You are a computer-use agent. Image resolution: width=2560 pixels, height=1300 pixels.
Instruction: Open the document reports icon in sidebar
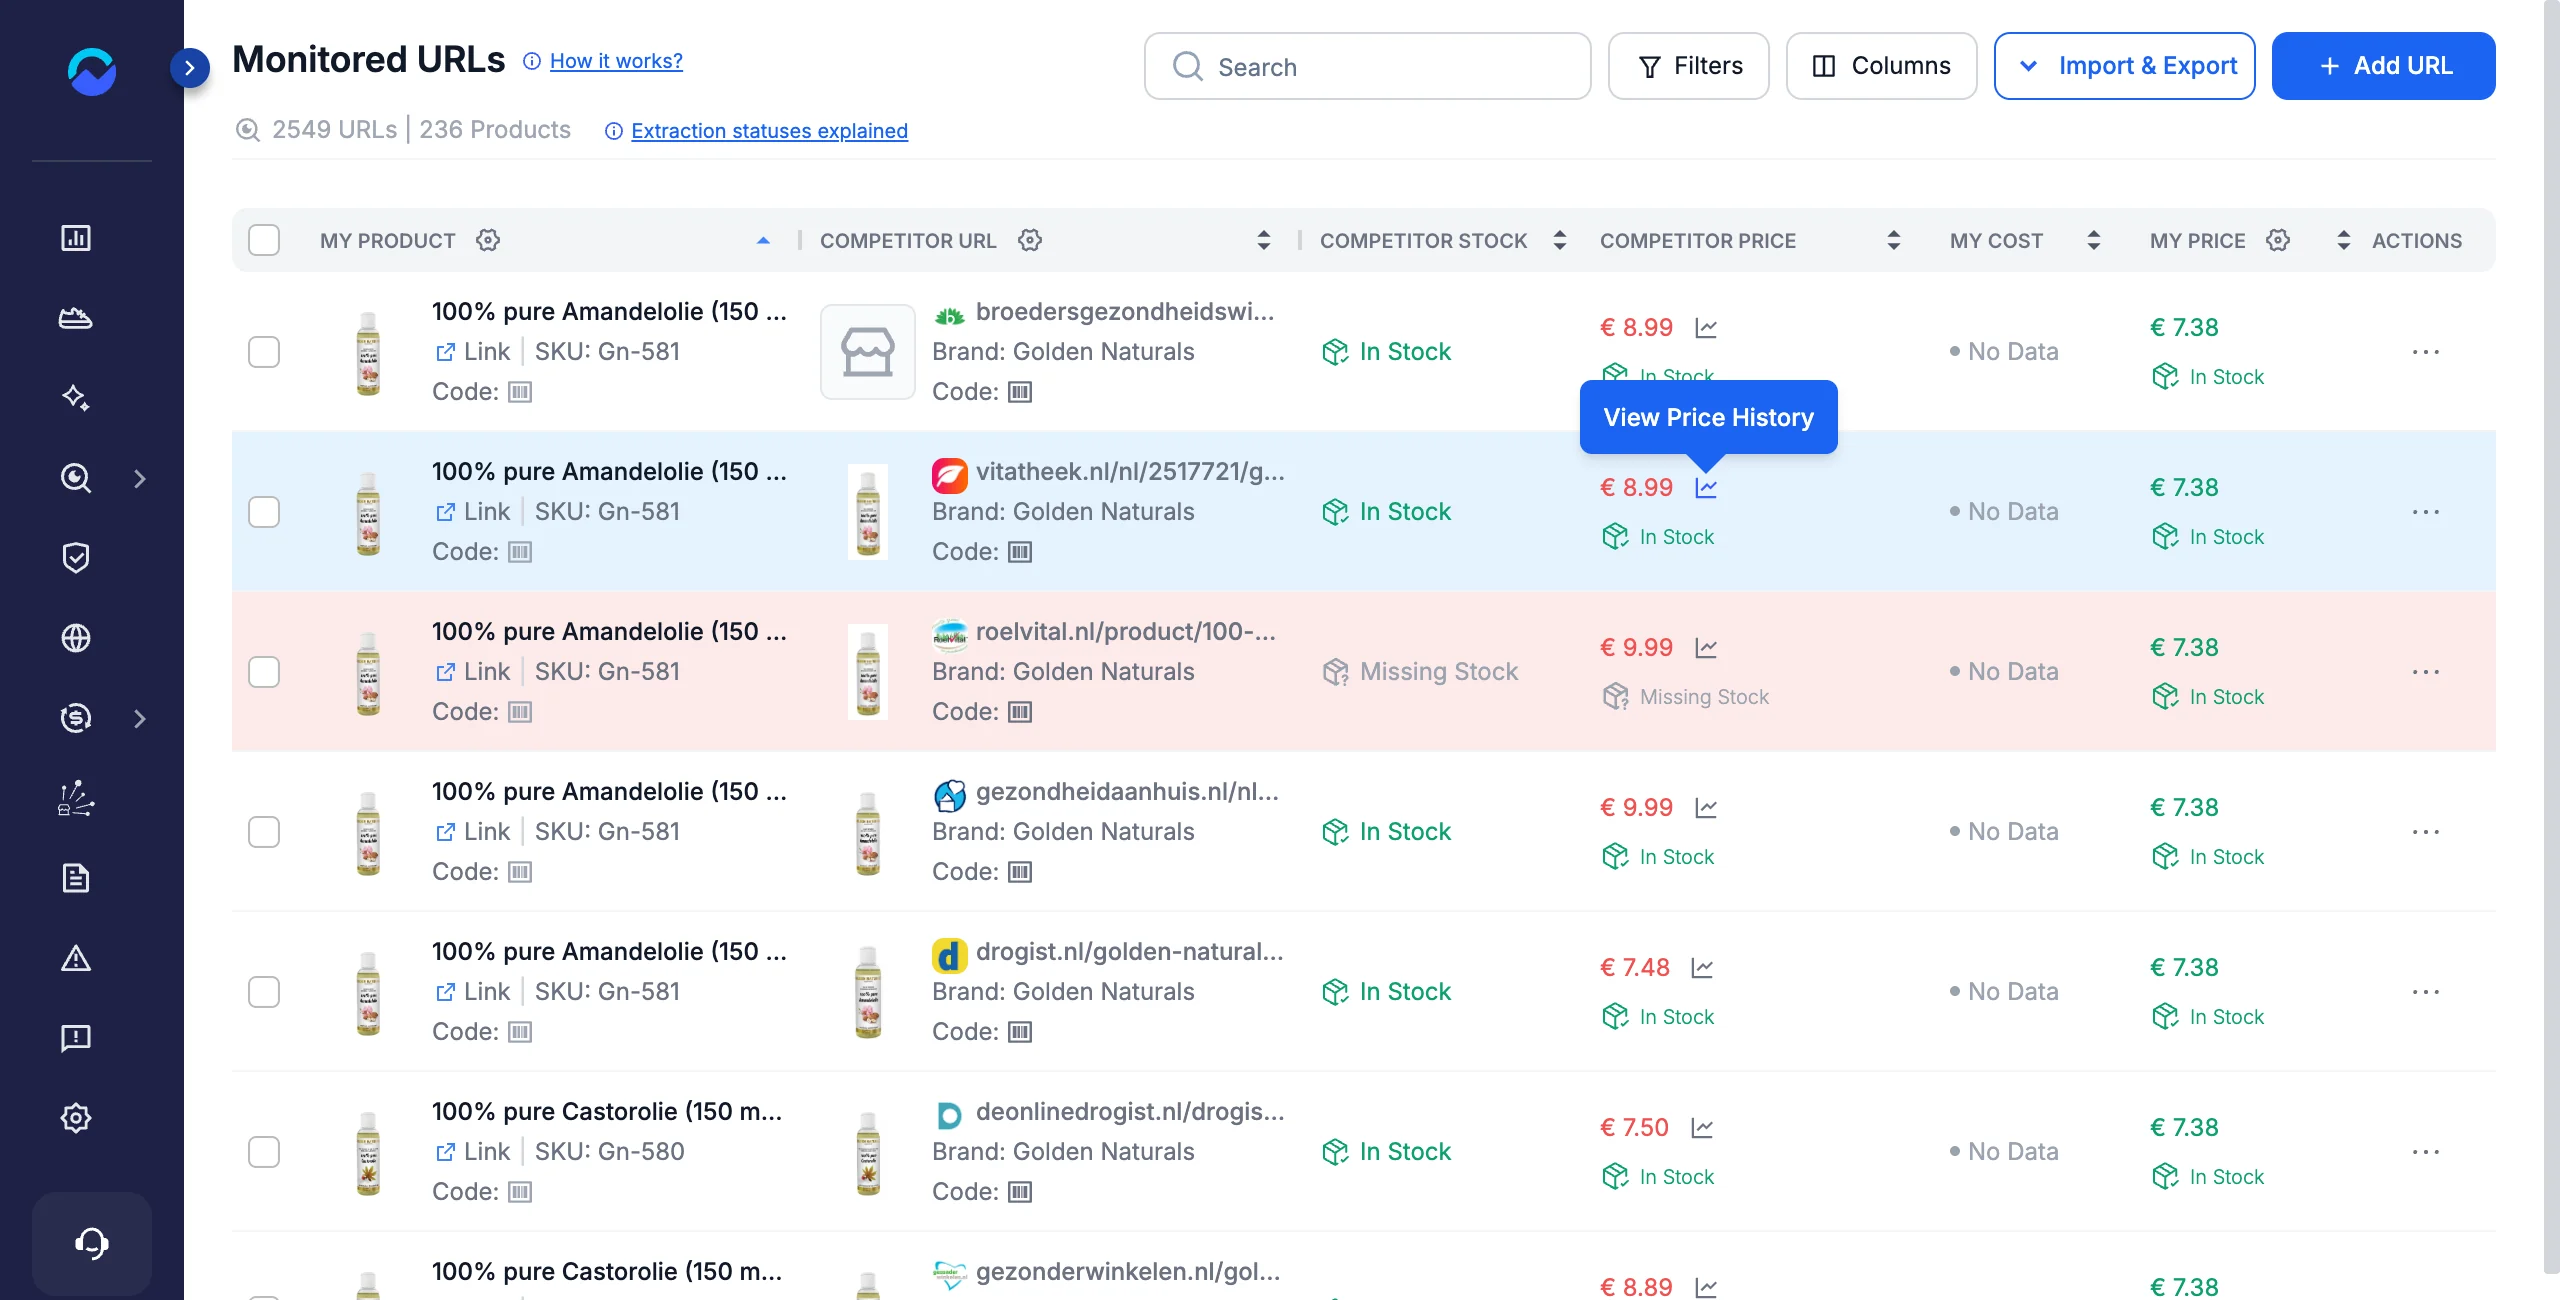pyautogui.click(x=76, y=878)
